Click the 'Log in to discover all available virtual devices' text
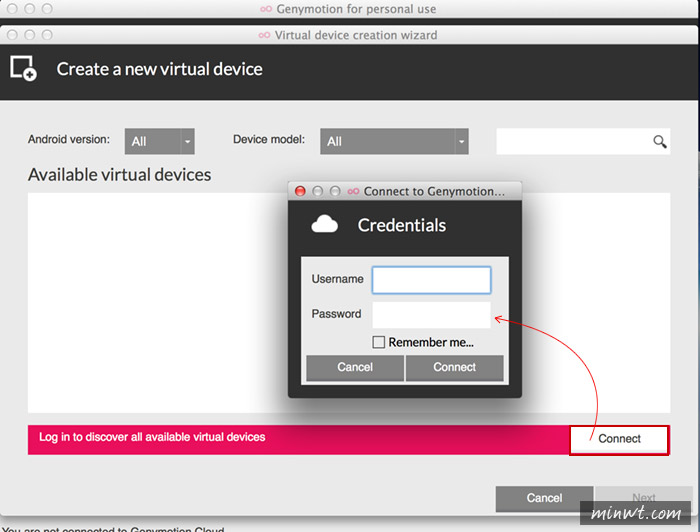This screenshot has width=700, height=532. coord(152,437)
